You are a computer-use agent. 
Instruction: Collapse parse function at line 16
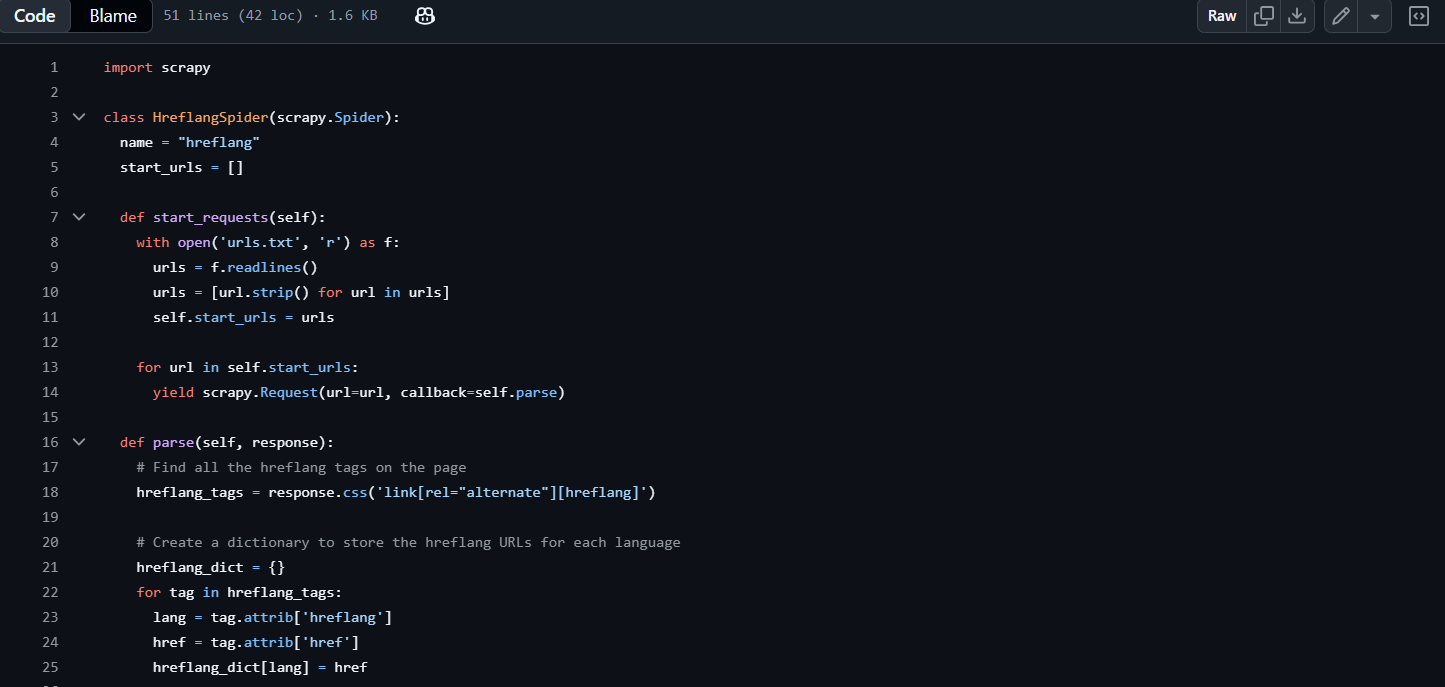tap(79, 442)
